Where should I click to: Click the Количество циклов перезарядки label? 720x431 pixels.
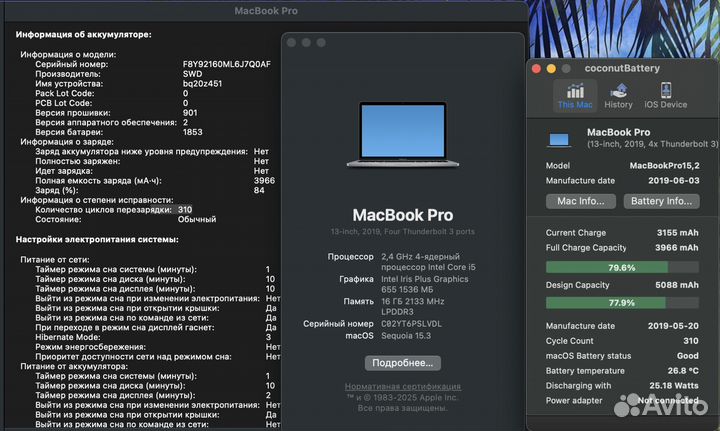(103, 210)
